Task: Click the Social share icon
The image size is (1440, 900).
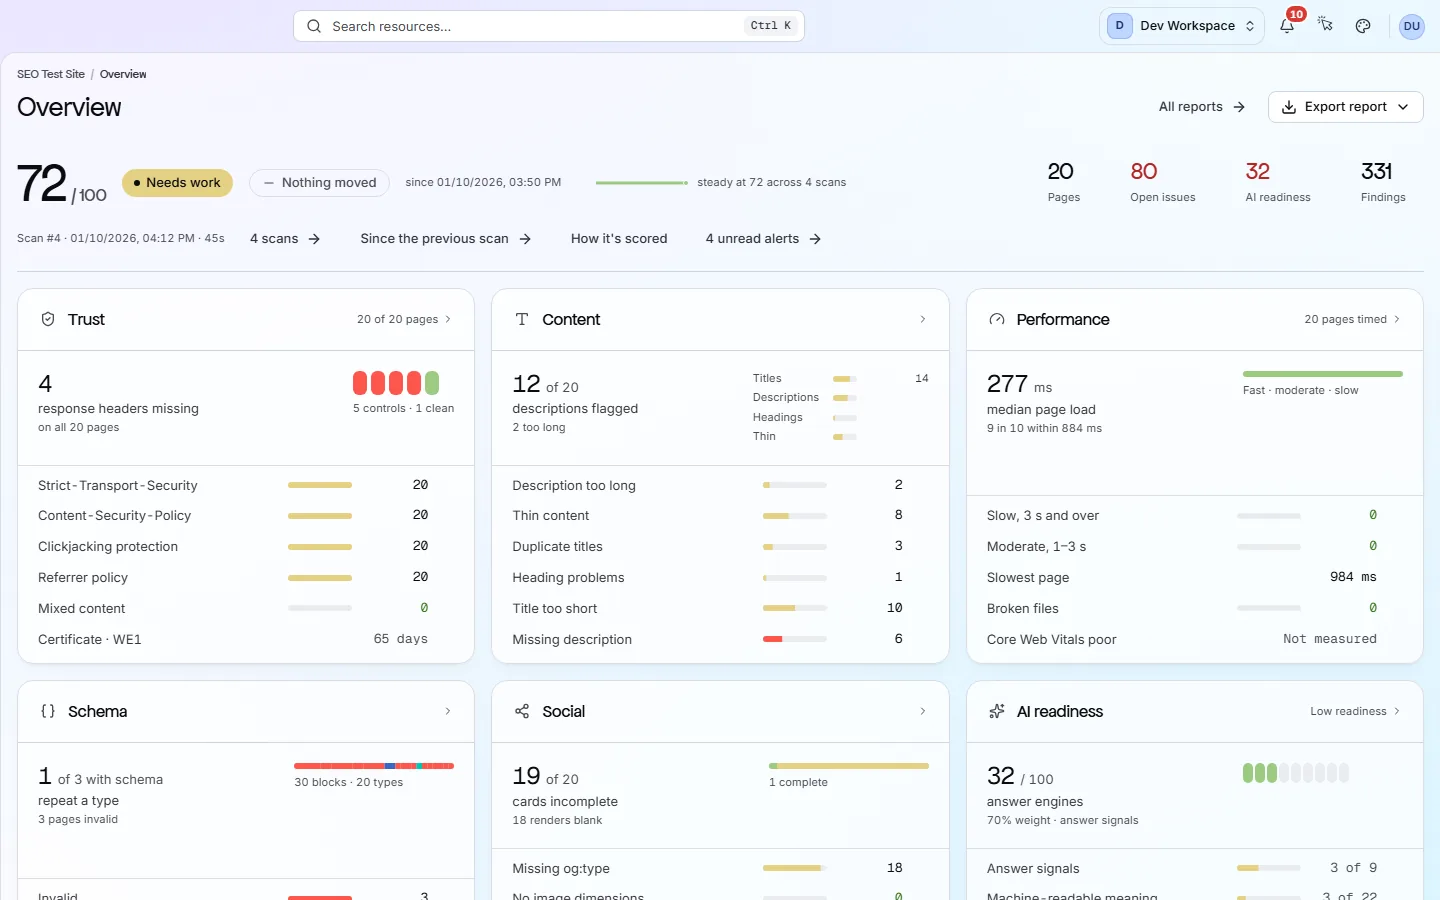Action: tap(522, 711)
